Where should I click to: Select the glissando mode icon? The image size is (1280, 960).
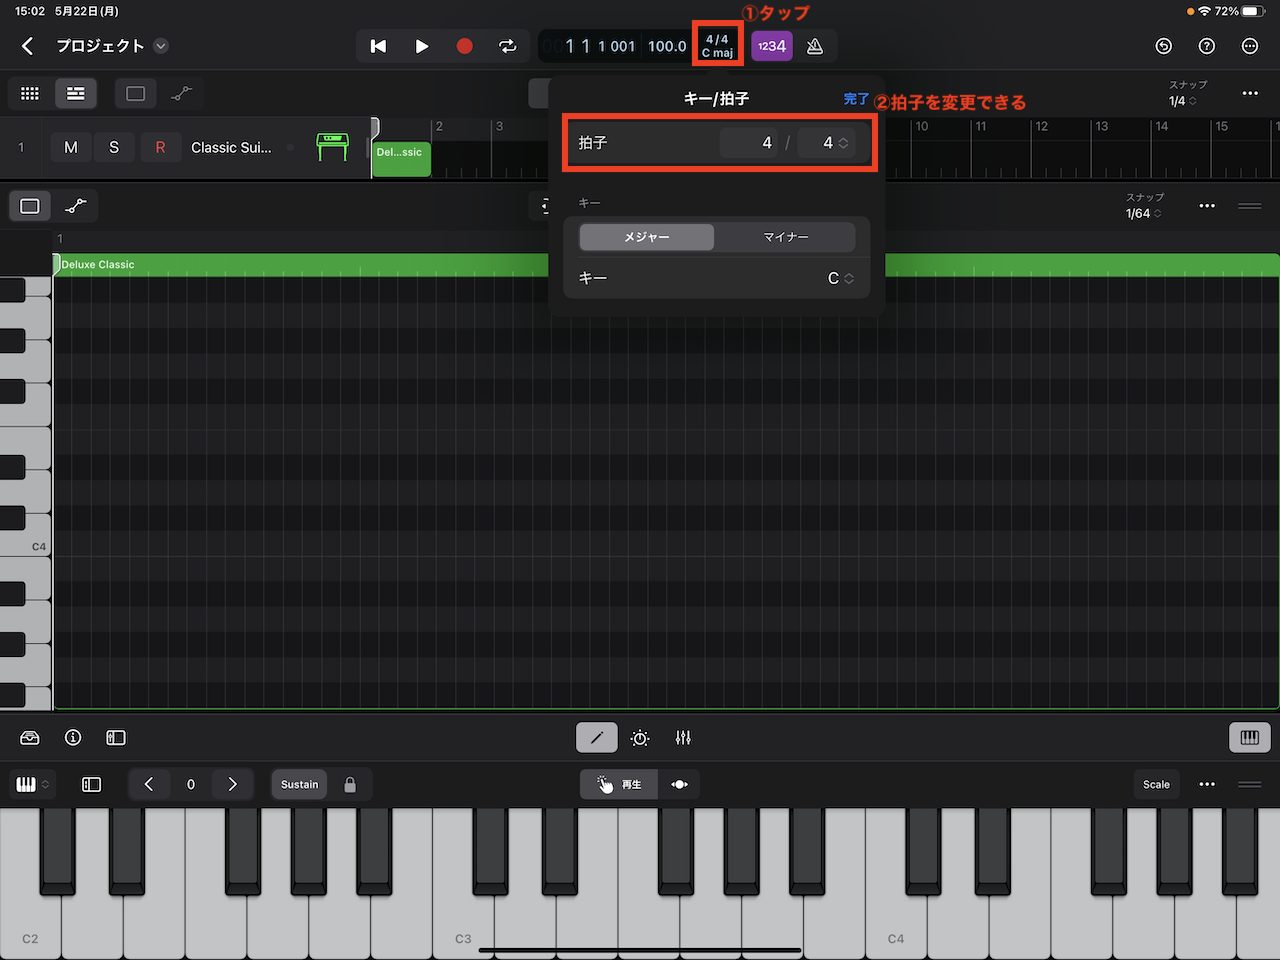(679, 785)
